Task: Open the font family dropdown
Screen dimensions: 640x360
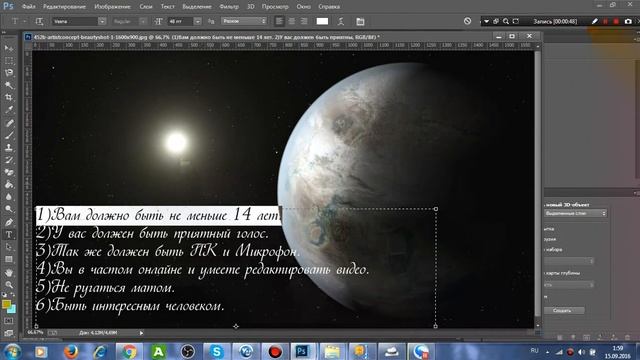Action: point(102,21)
